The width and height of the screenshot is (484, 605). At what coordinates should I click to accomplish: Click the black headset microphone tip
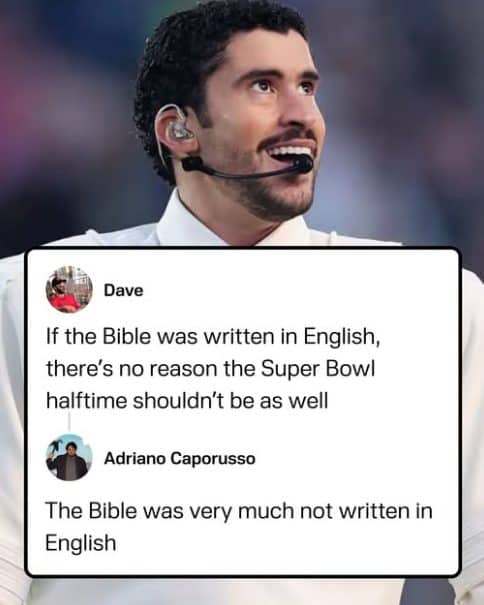(x=303, y=164)
